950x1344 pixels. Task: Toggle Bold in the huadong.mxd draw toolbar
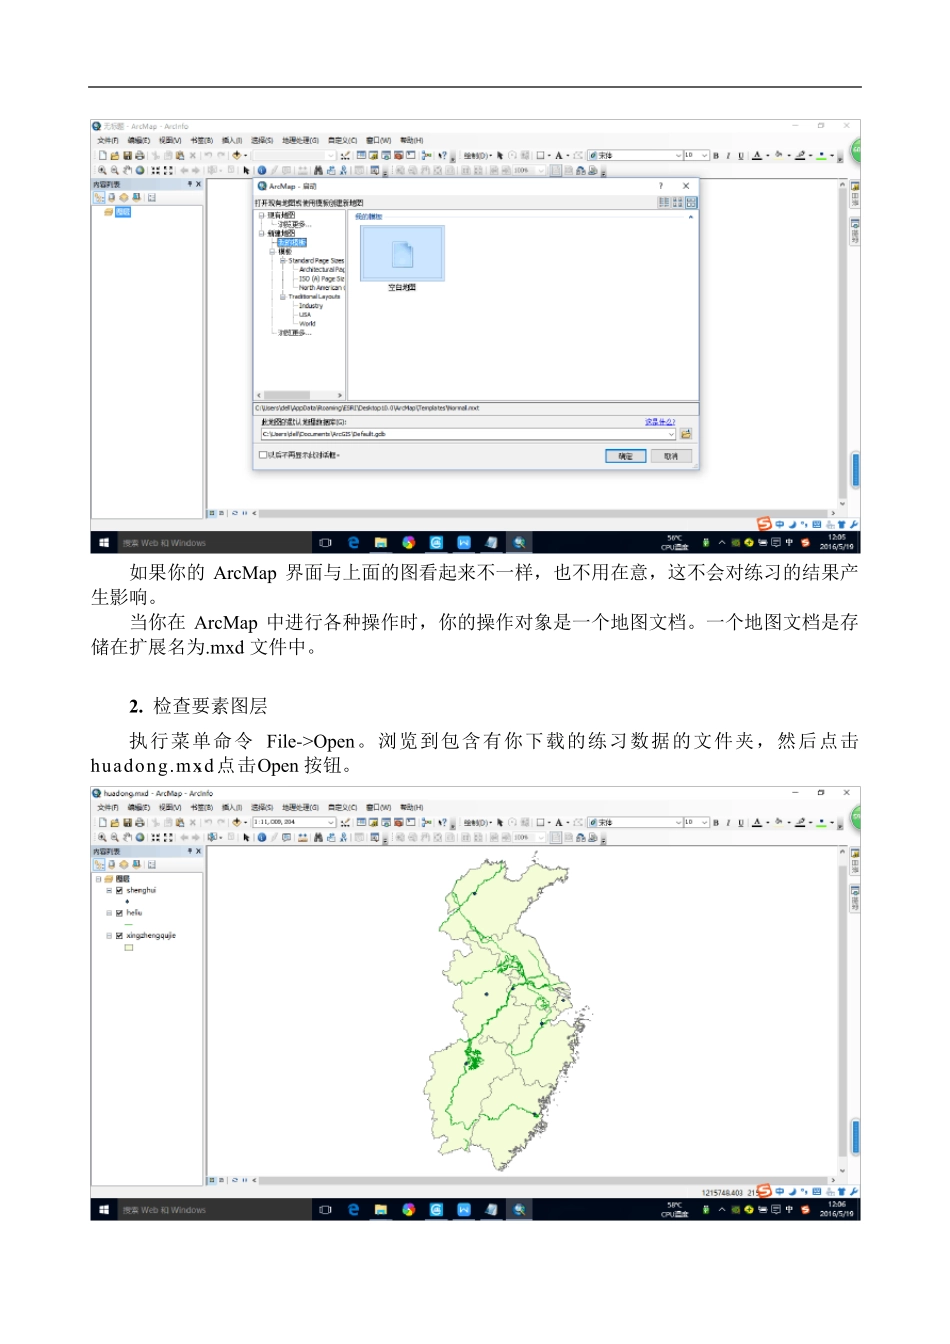[716, 822]
